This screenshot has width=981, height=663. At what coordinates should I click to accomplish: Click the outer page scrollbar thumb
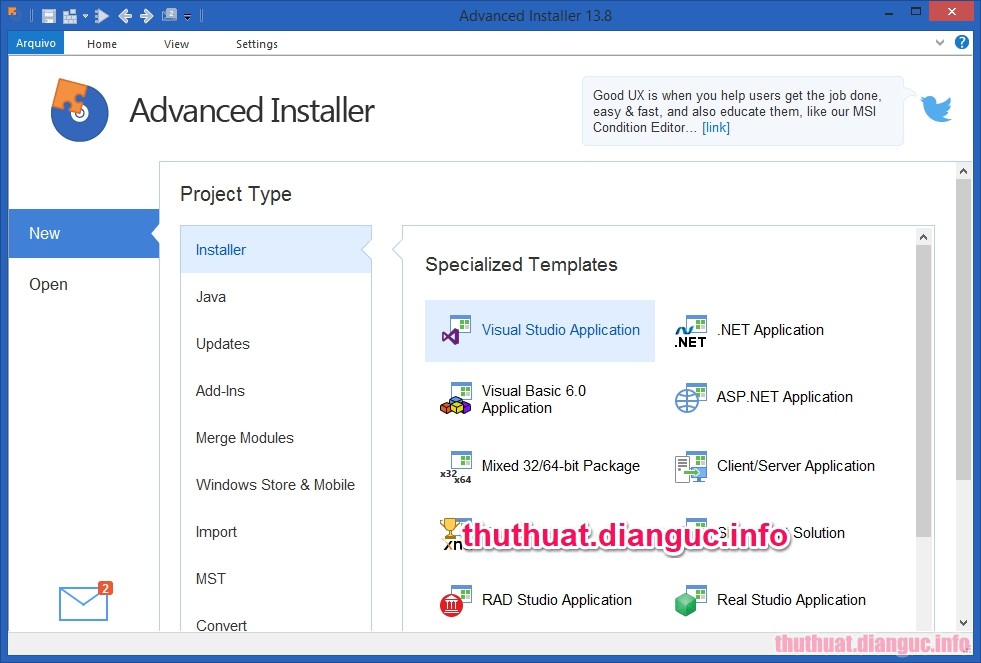pyautogui.click(x=963, y=330)
